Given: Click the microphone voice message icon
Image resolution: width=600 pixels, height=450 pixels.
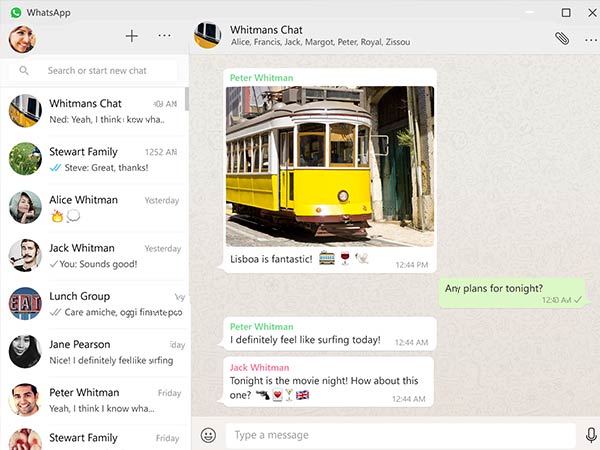Looking at the screenshot, I should (591, 435).
